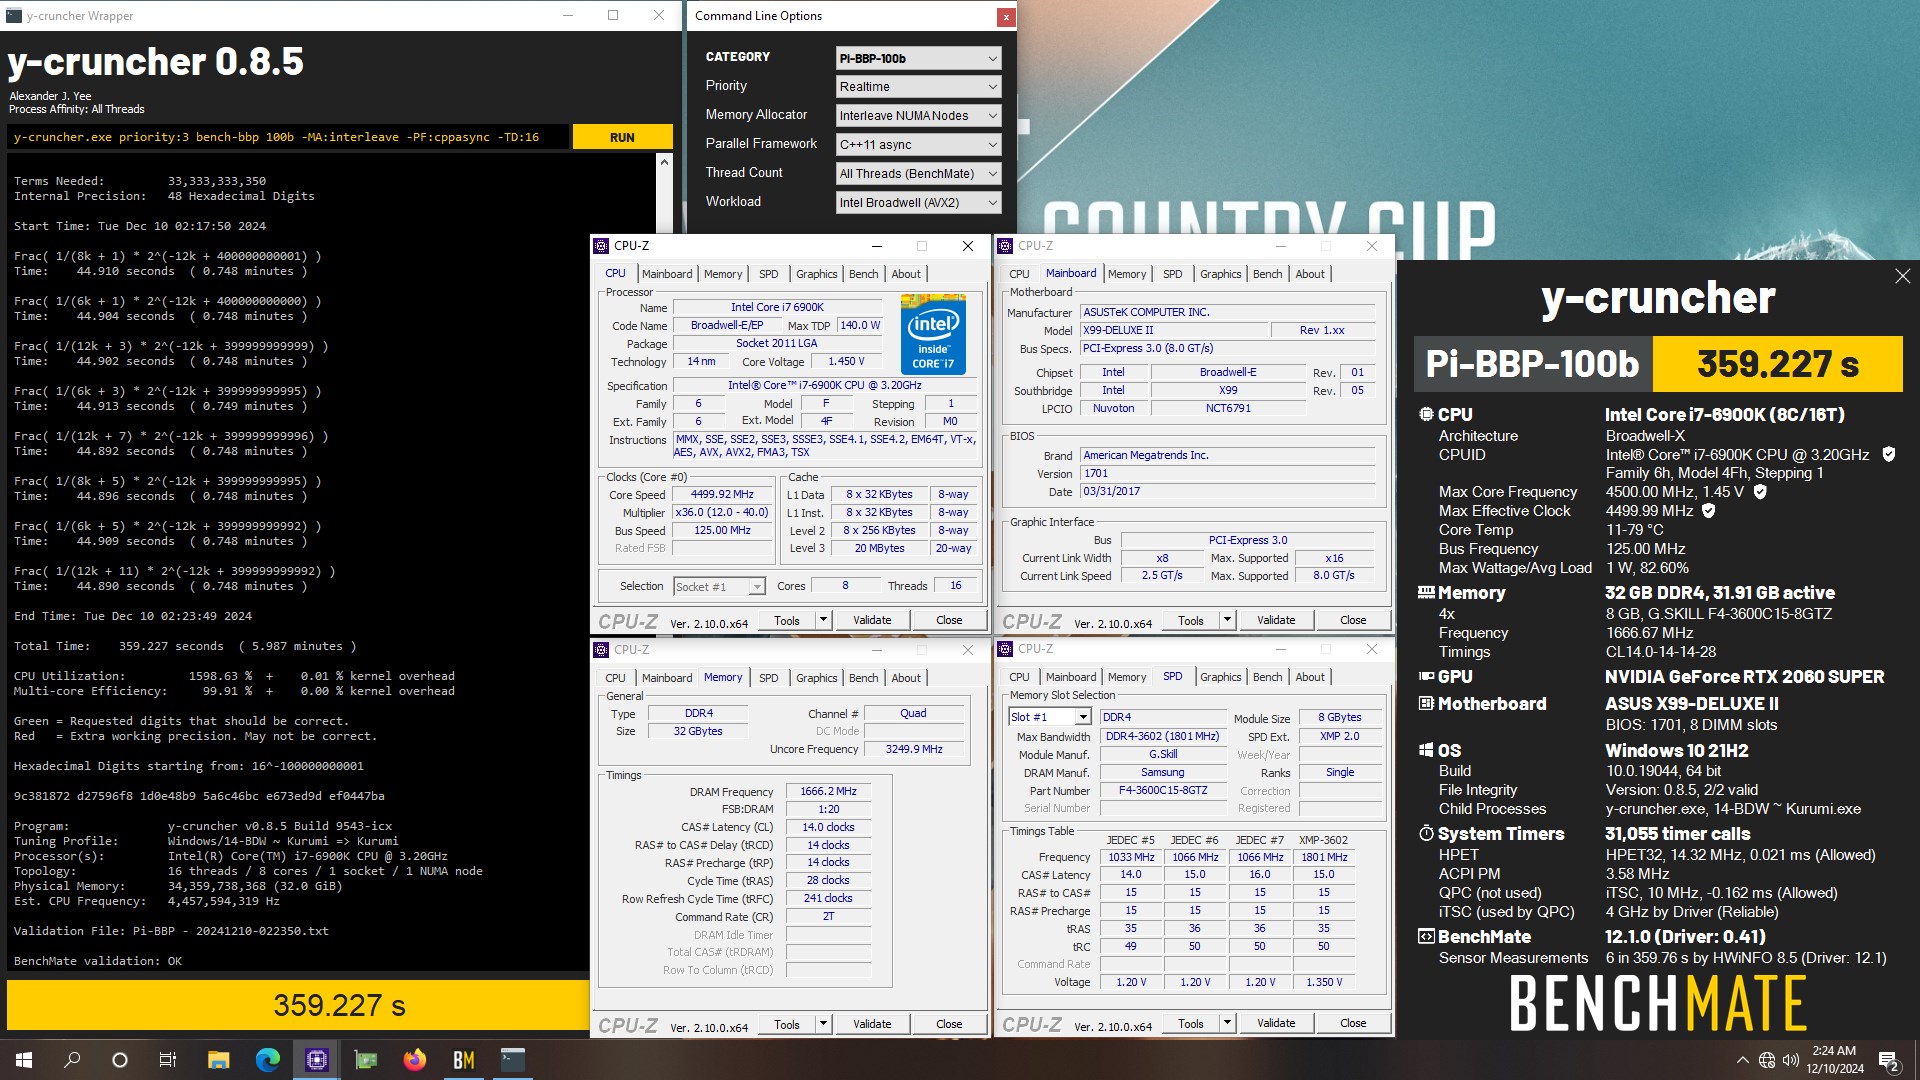Open the graphics card app on the taskbar
The image size is (1920, 1080).
pyautogui.click(x=365, y=1060)
